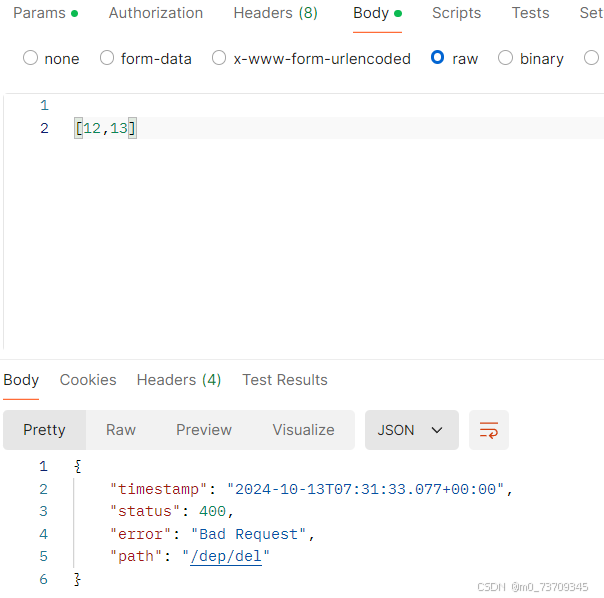This screenshot has width=604, height=598.
Task: Follow the /dep/del path link
Action: tap(226, 556)
